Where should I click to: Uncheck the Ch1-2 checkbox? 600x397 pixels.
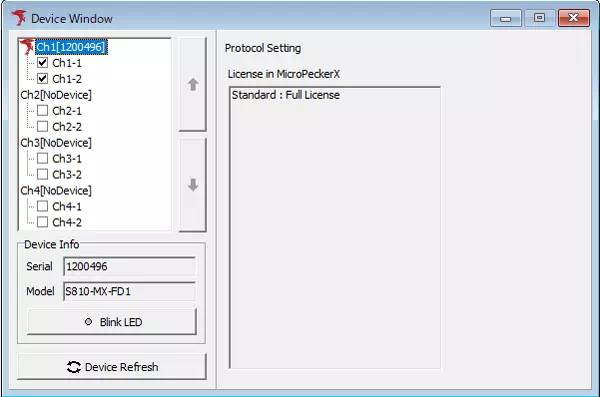point(42,79)
